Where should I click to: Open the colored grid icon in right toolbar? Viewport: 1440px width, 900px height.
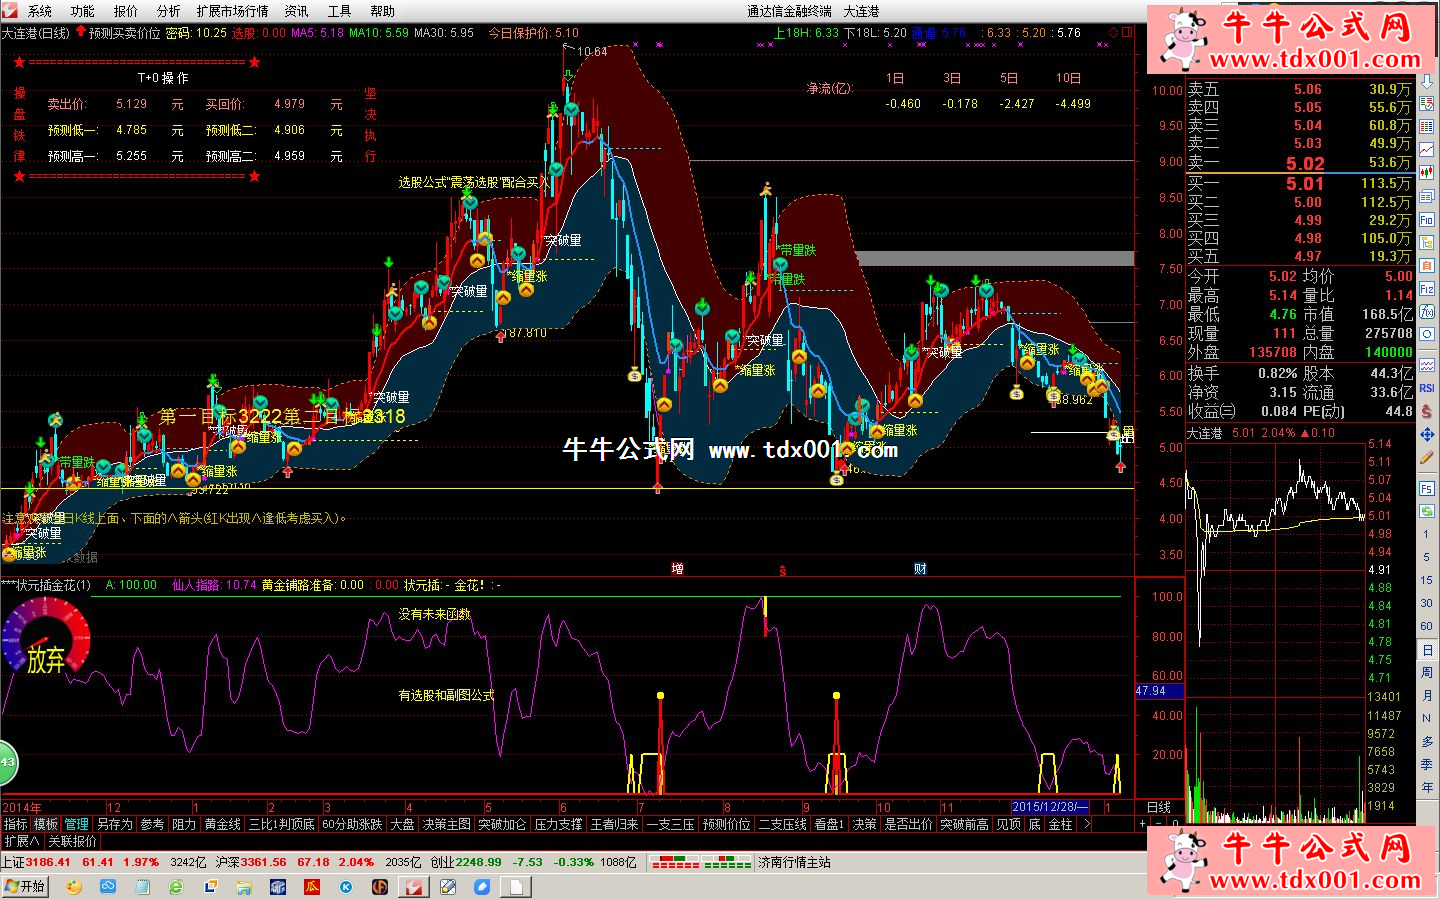tap(1427, 125)
